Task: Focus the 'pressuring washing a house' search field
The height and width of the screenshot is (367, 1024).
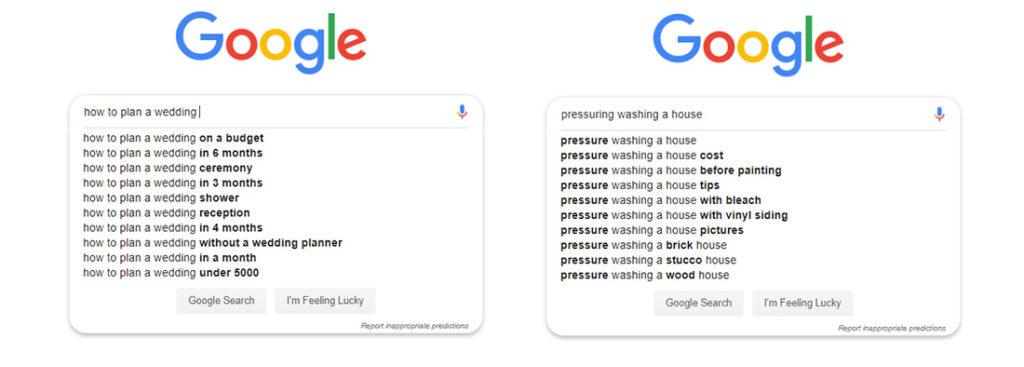Action: click(x=744, y=115)
